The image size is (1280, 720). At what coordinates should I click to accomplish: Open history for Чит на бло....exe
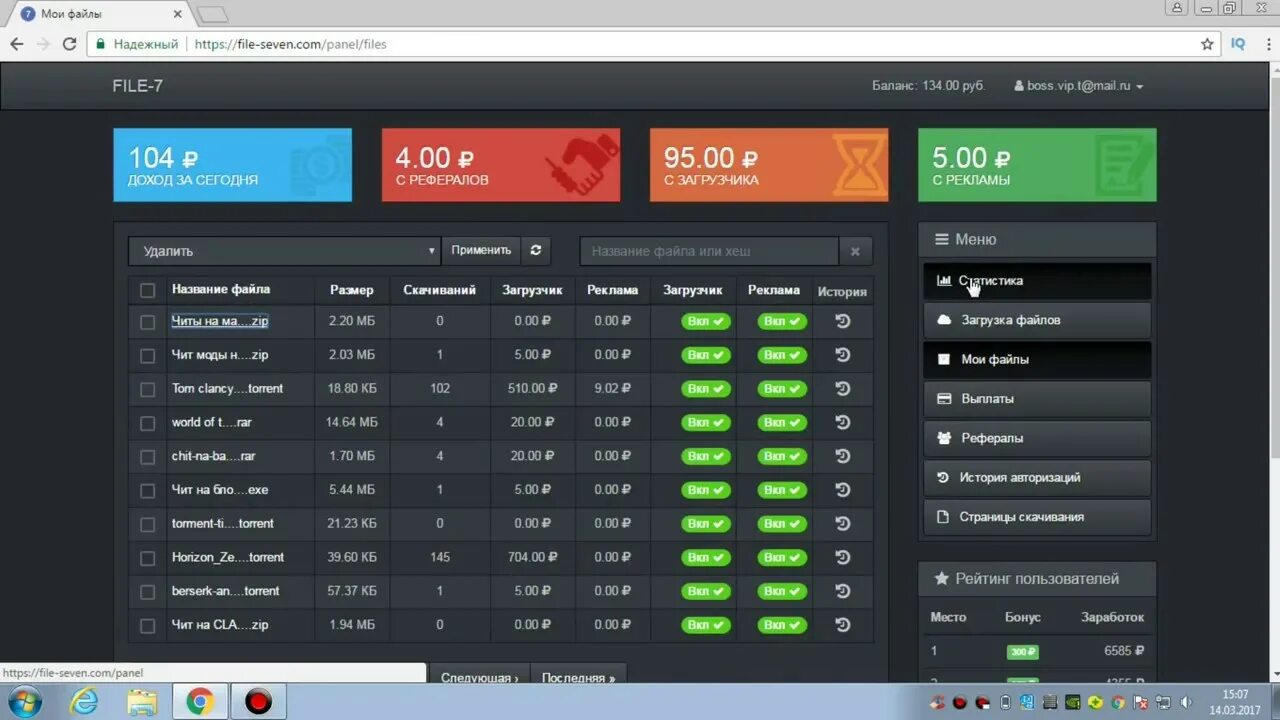click(842, 490)
